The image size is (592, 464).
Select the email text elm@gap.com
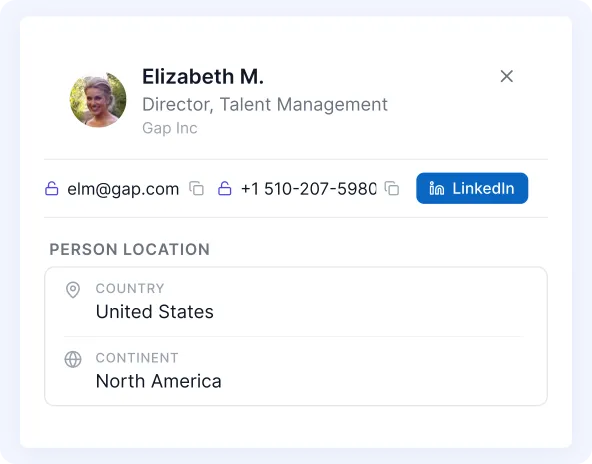123,189
